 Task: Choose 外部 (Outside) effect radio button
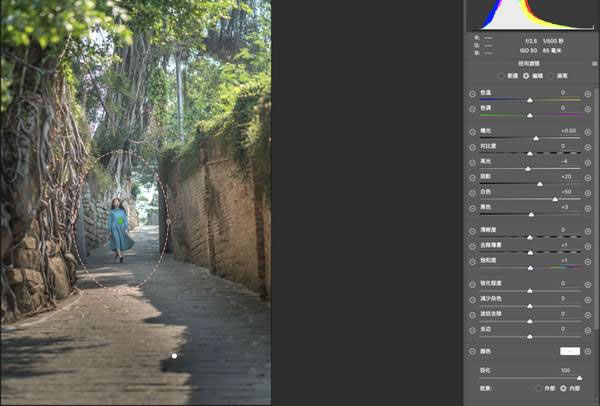(539, 388)
